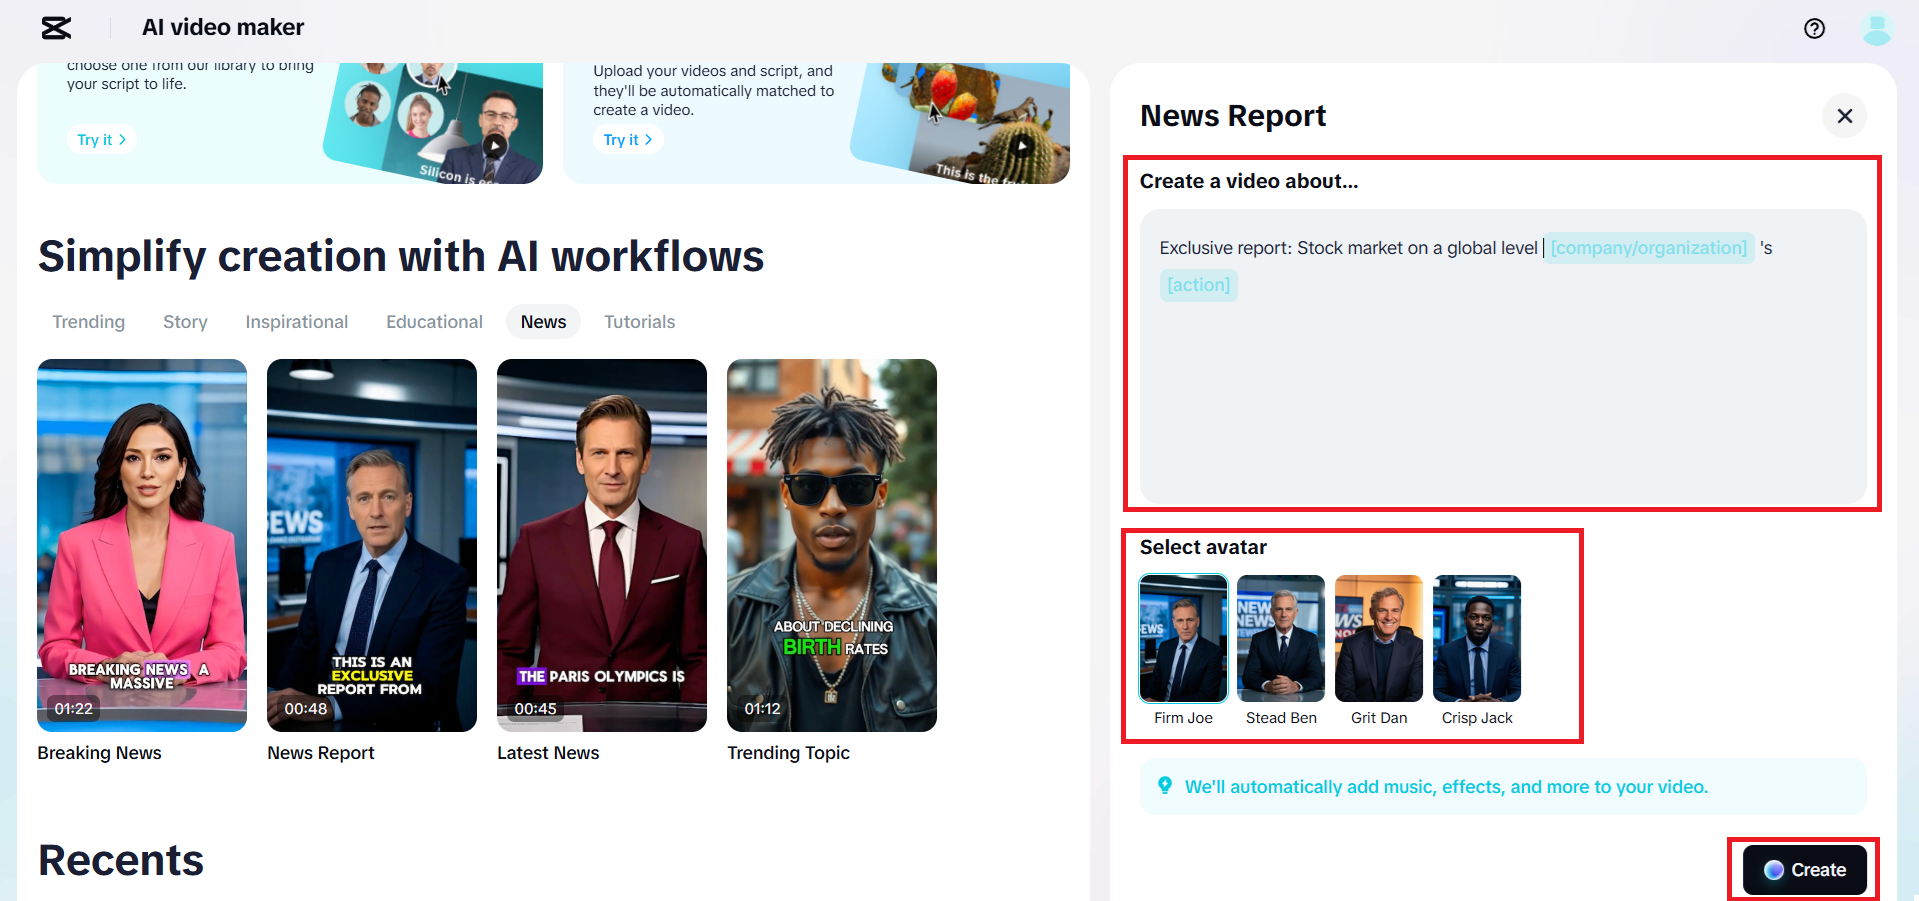Select the [action] placeholder in the prompt

(1198, 285)
